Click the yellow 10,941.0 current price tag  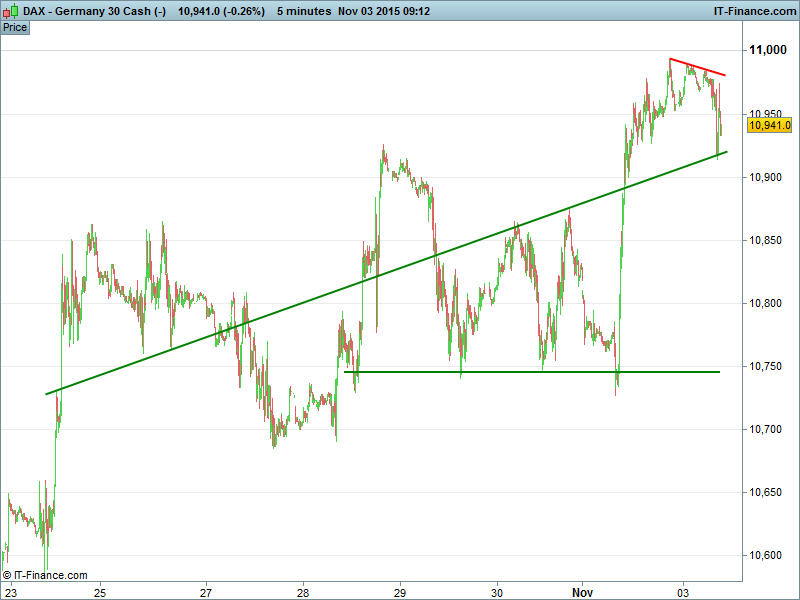click(770, 125)
